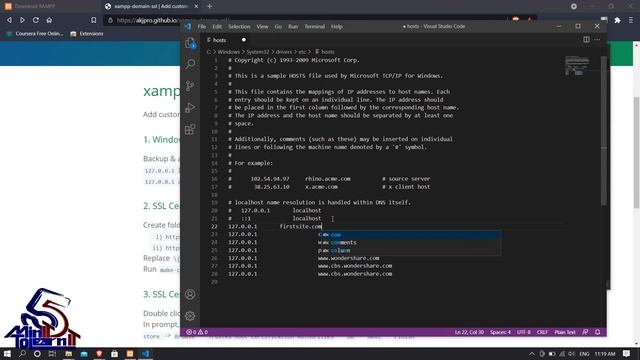This screenshot has width=640, height=360.
Task: Click the VS Code editor vertical scrollbar
Action: tap(604, 131)
